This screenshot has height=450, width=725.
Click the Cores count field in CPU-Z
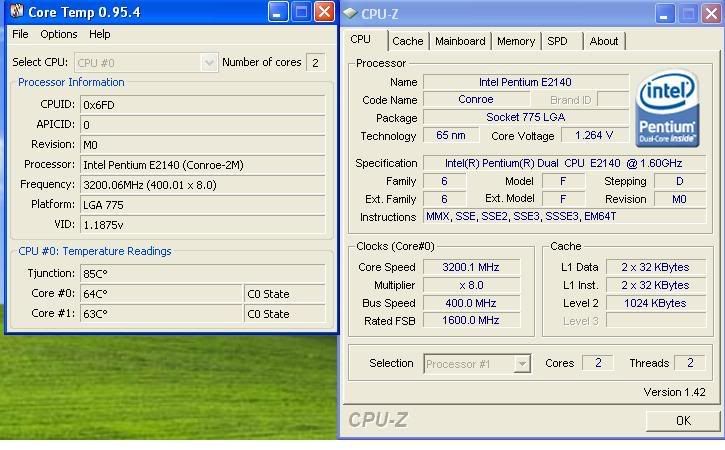[598, 363]
